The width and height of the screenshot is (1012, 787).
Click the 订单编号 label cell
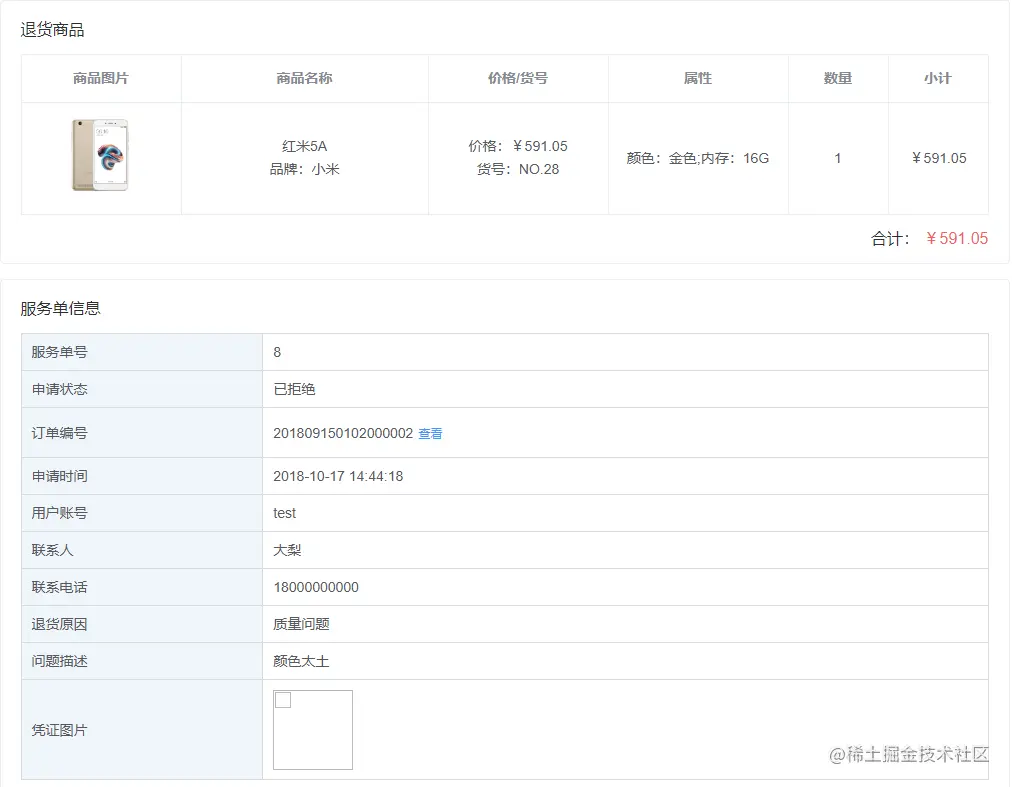tap(142, 433)
